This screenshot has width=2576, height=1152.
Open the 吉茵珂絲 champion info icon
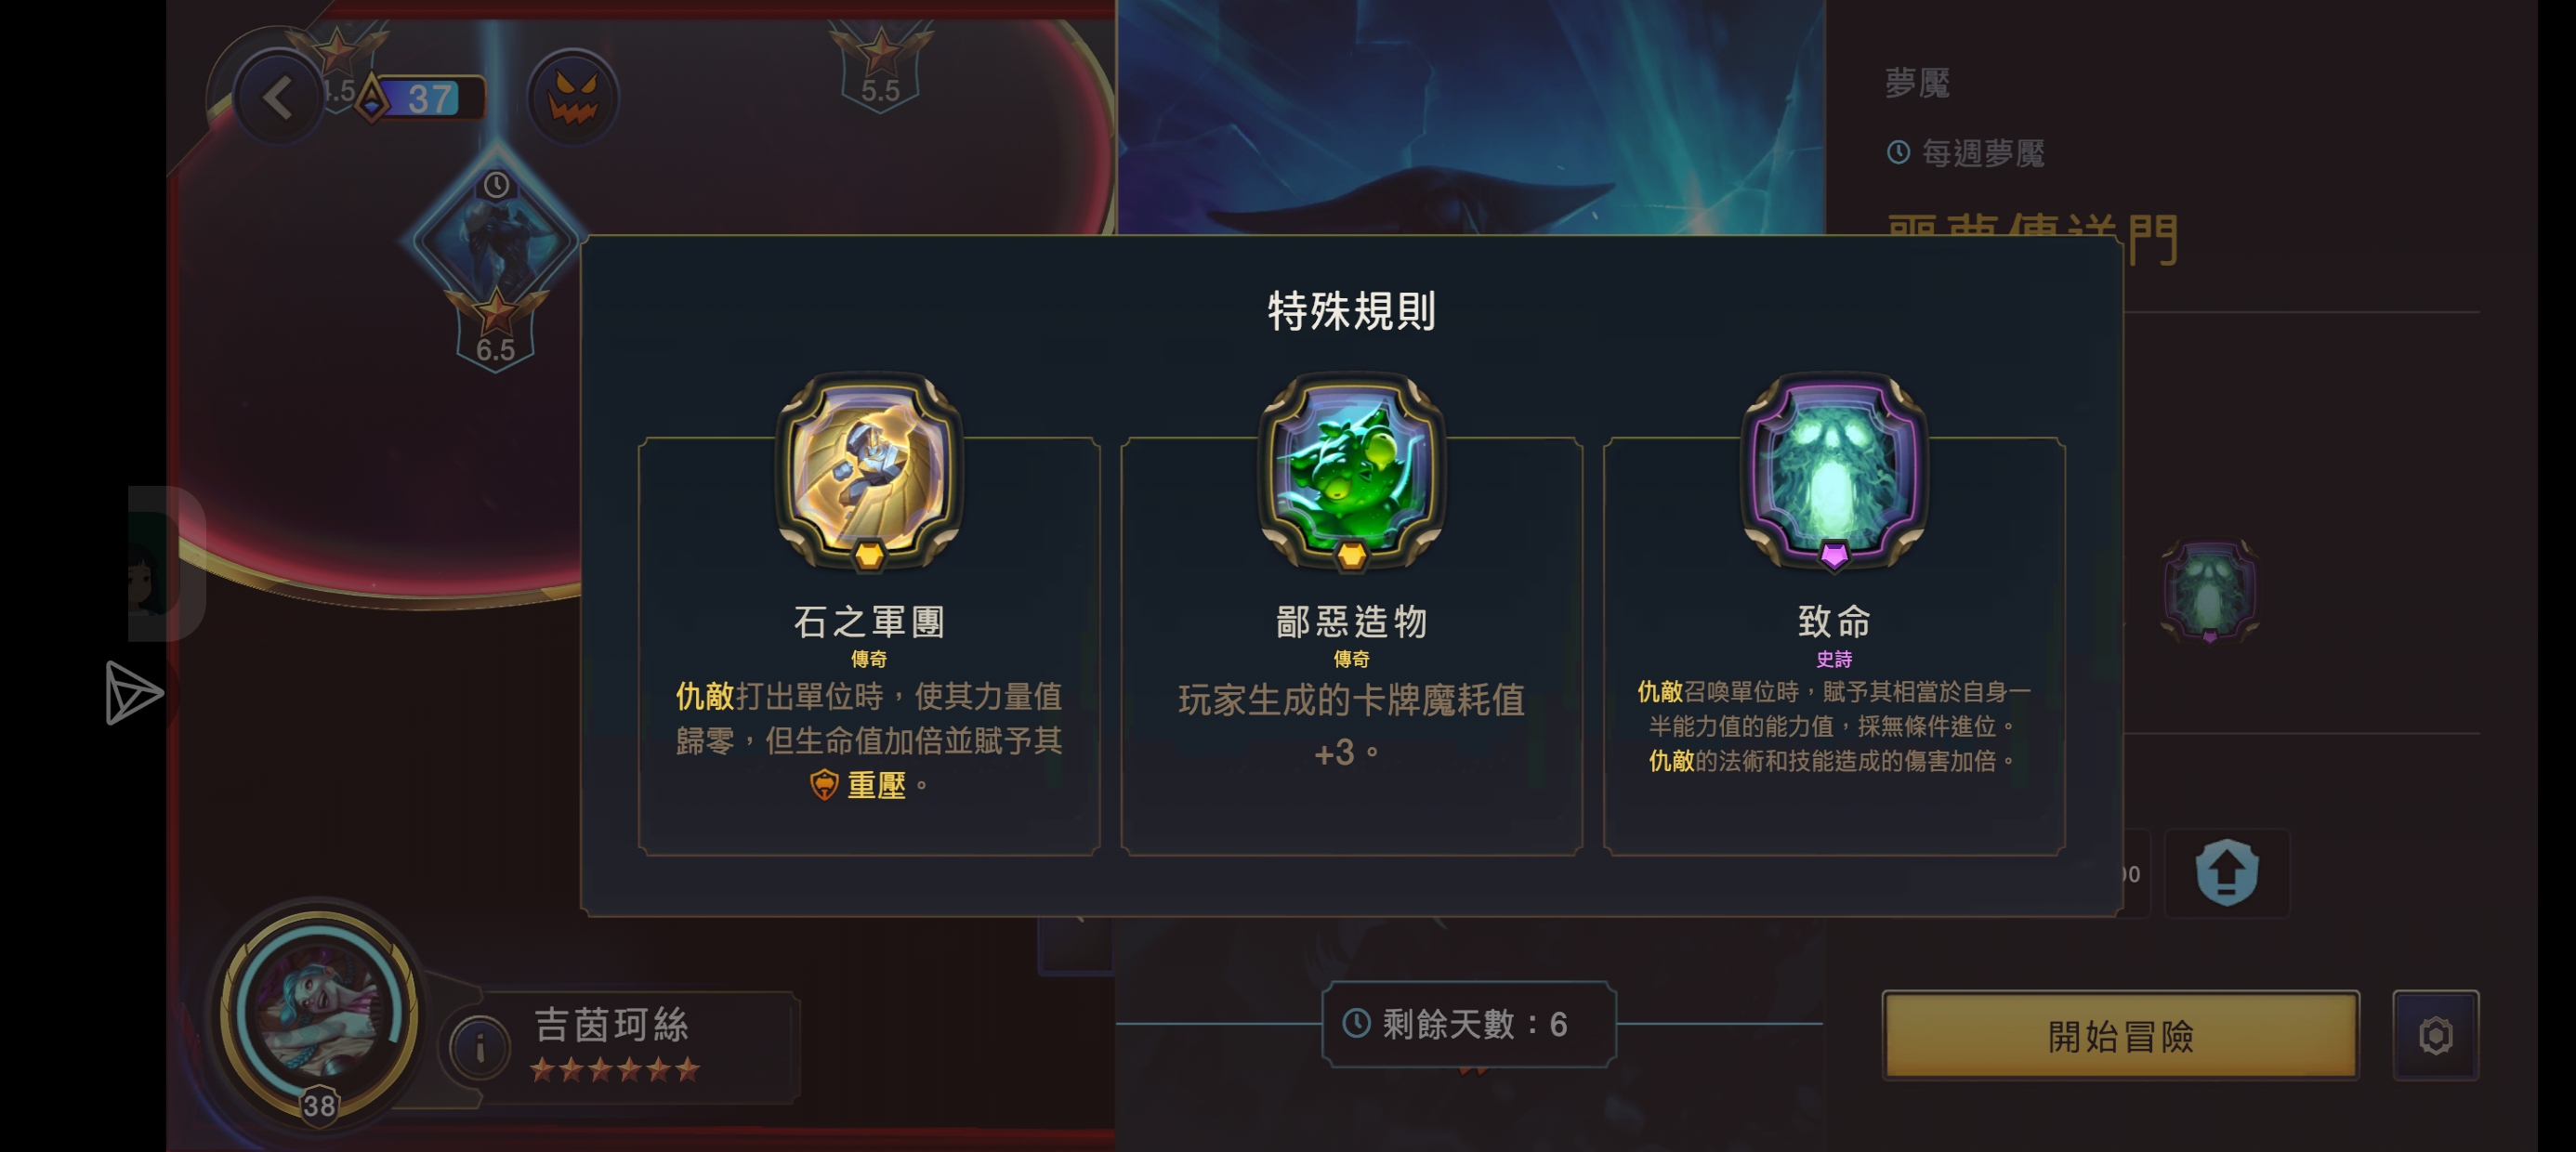(480, 1047)
